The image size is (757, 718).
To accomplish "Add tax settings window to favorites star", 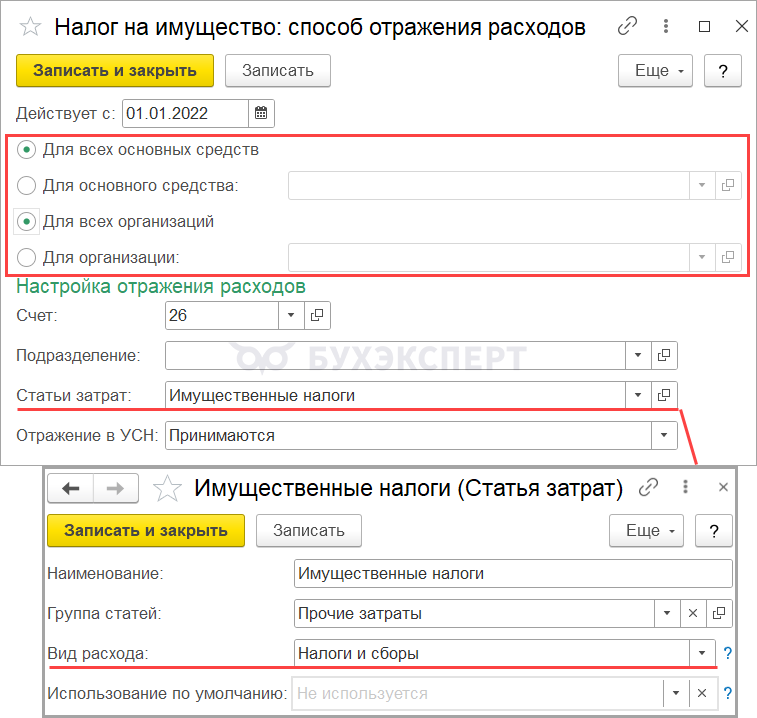I will click(x=30, y=27).
